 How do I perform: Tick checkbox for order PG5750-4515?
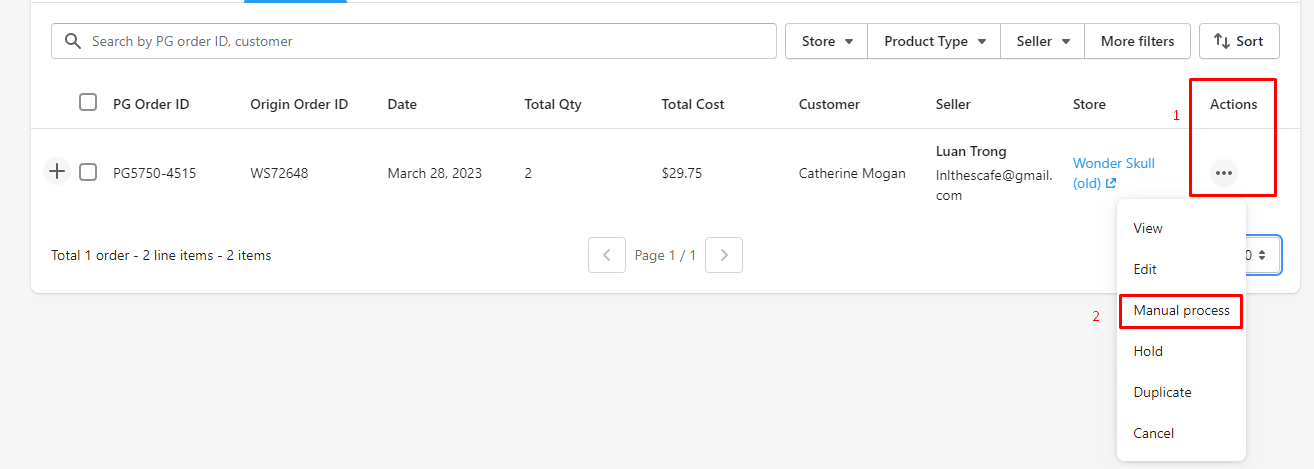(x=88, y=172)
